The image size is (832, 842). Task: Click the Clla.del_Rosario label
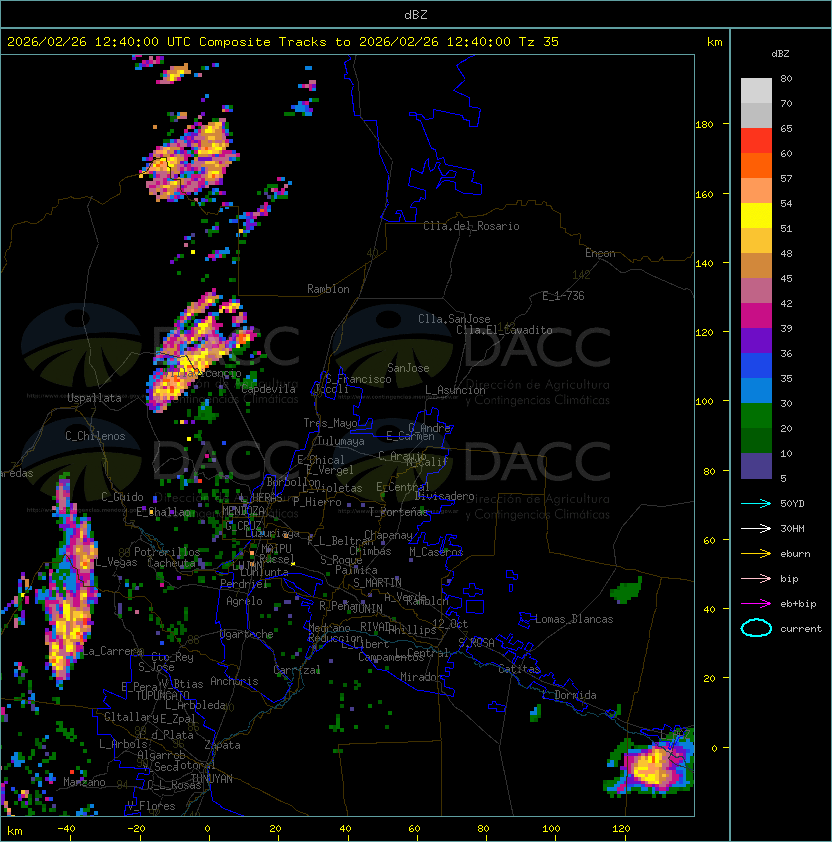pos(471,226)
